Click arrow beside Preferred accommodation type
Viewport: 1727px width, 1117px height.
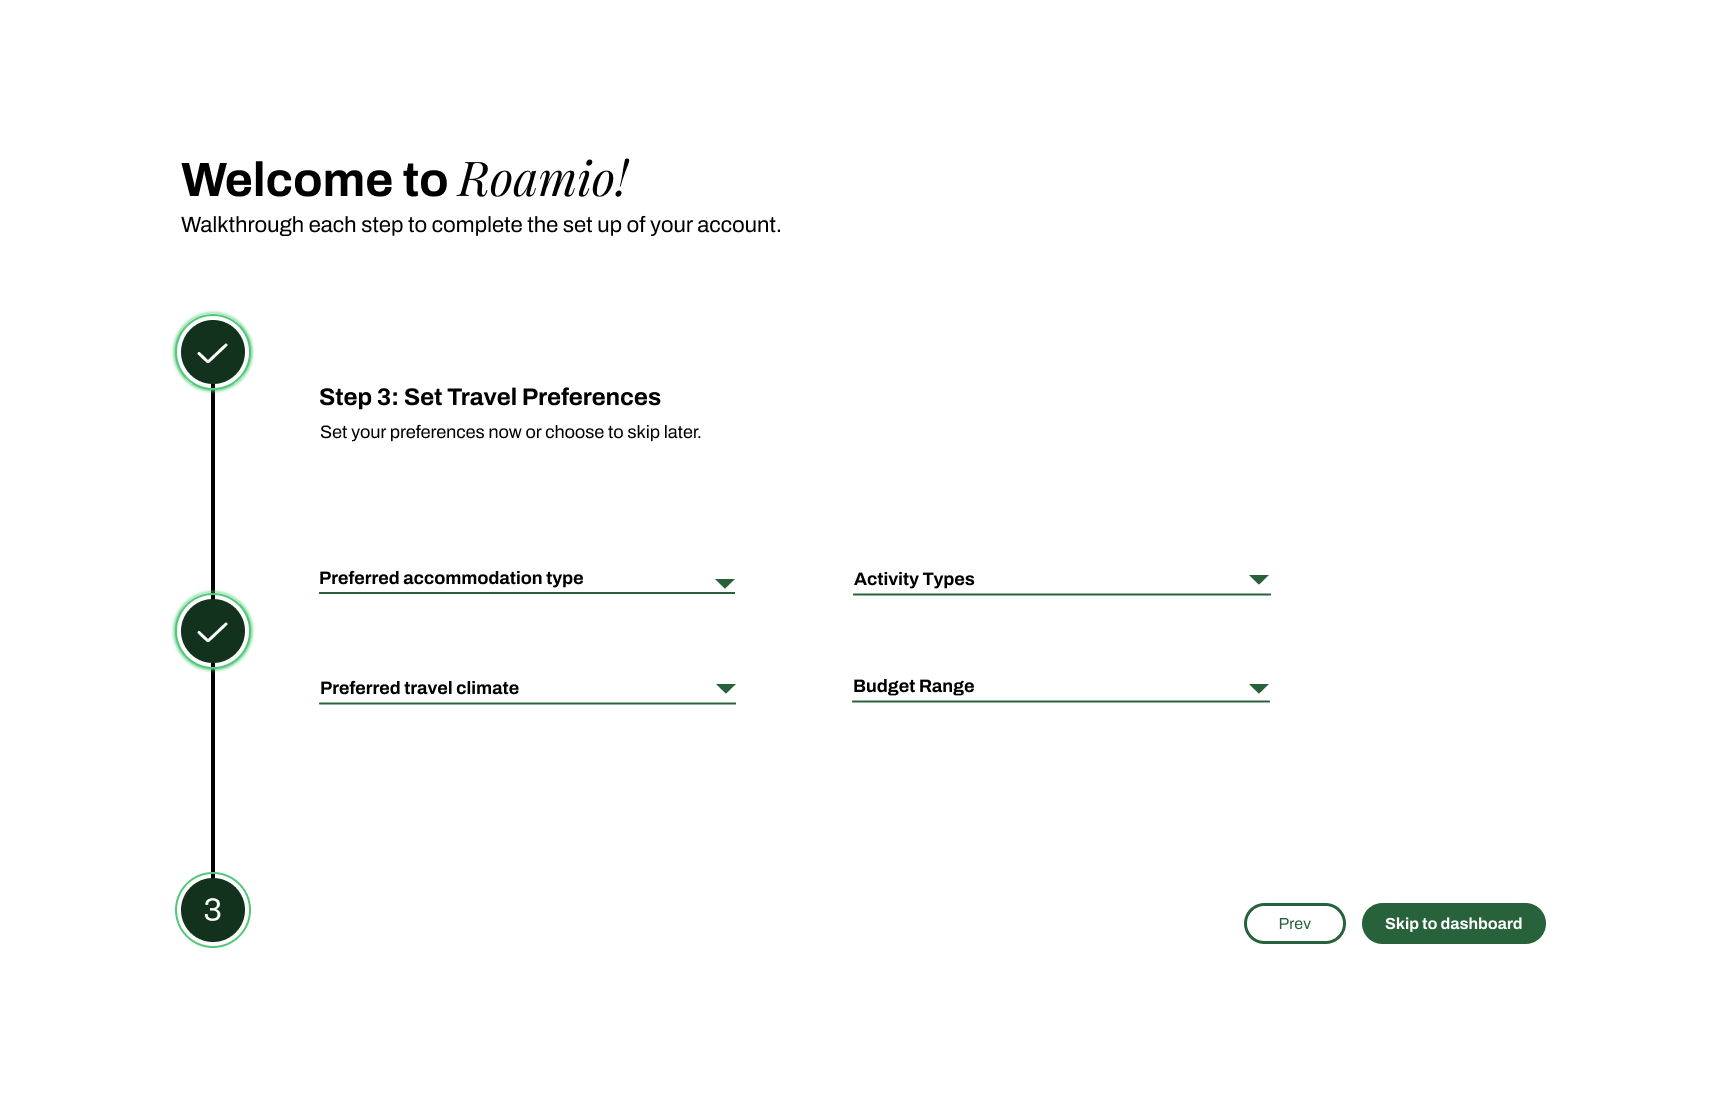coord(725,583)
